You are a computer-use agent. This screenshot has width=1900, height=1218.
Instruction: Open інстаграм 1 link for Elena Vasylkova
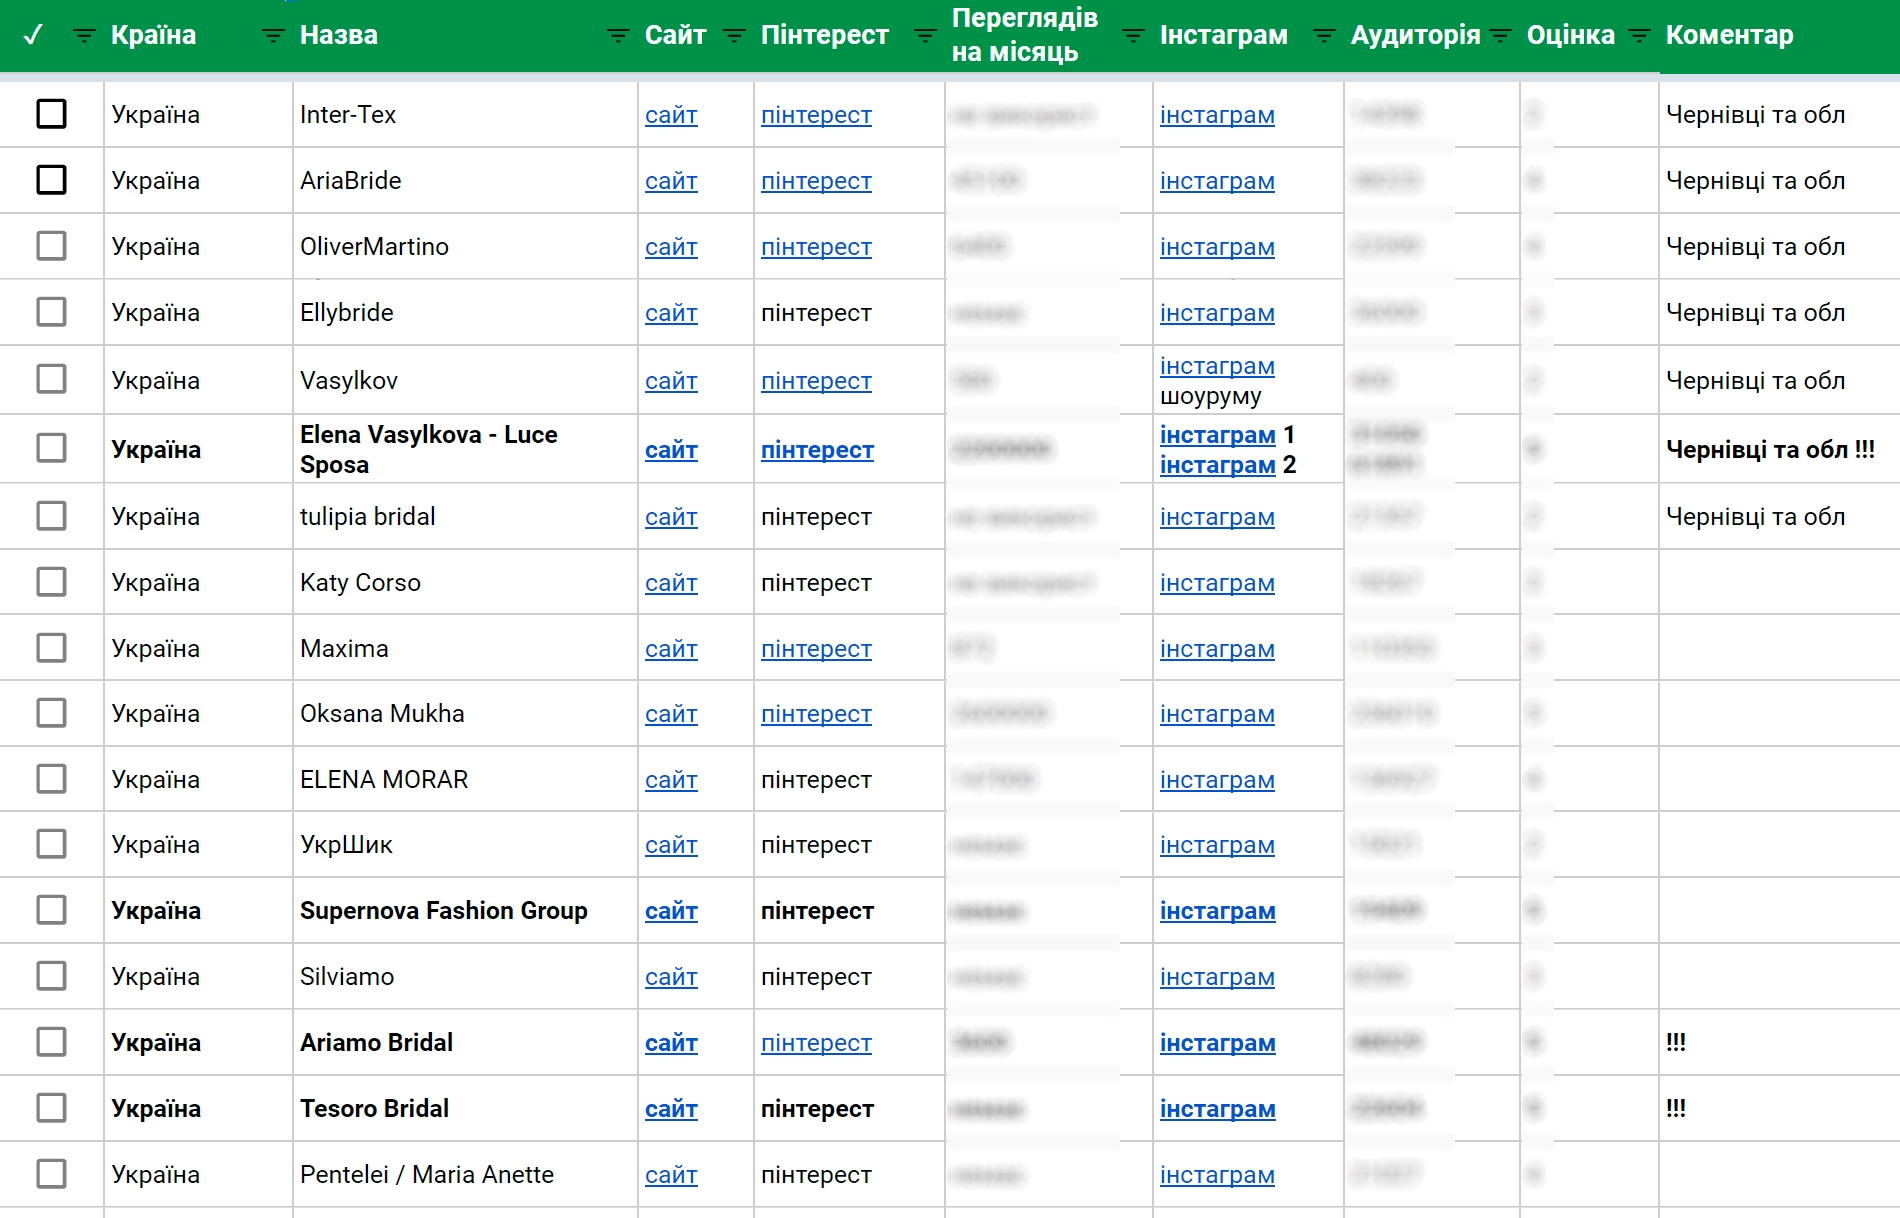pos(1218,435)
